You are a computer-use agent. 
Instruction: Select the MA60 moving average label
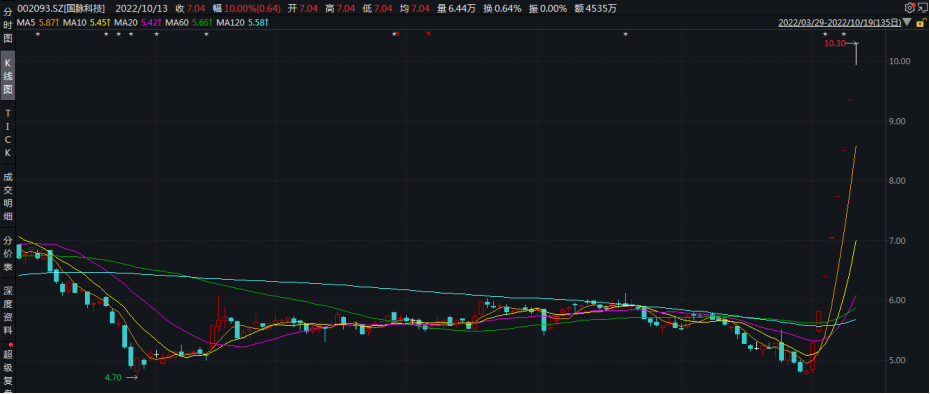189,23
